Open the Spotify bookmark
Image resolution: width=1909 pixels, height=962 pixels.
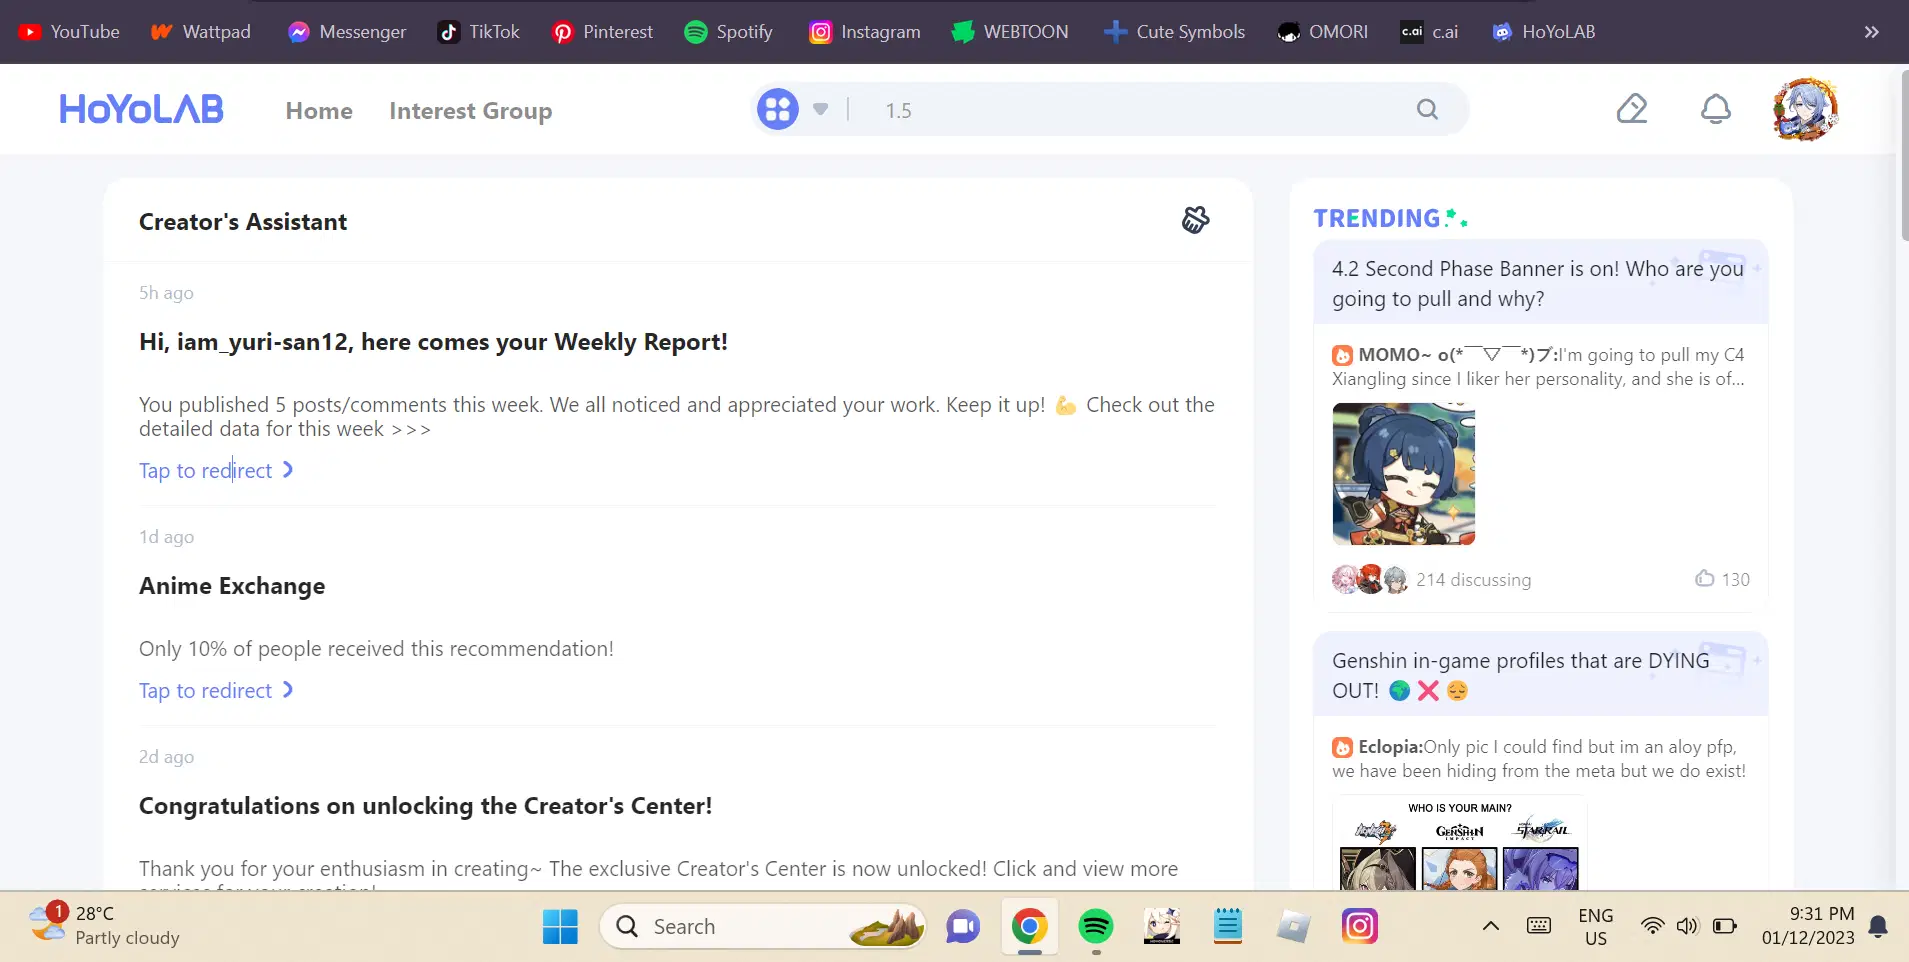729,32
